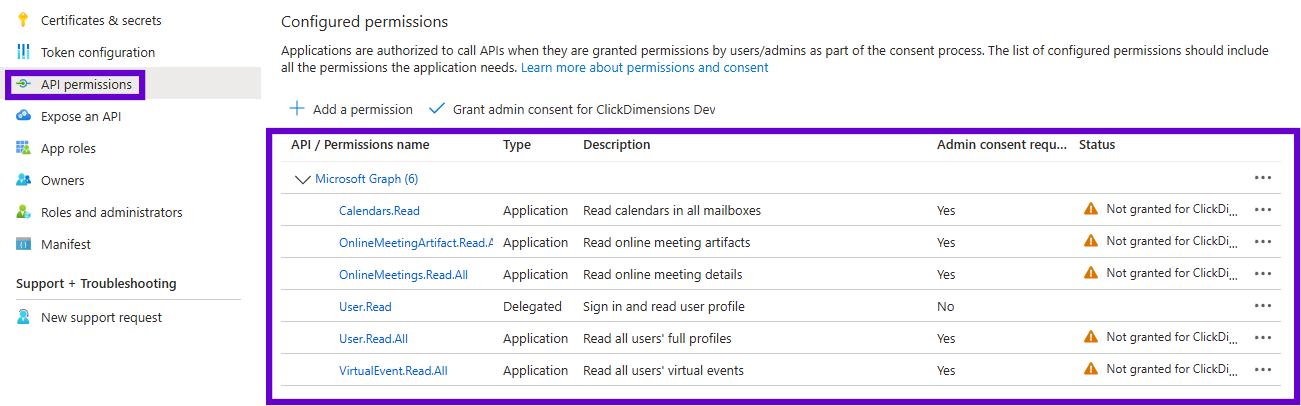
Task: Click the App roles grid icon
Action: [x=23, y=148]
